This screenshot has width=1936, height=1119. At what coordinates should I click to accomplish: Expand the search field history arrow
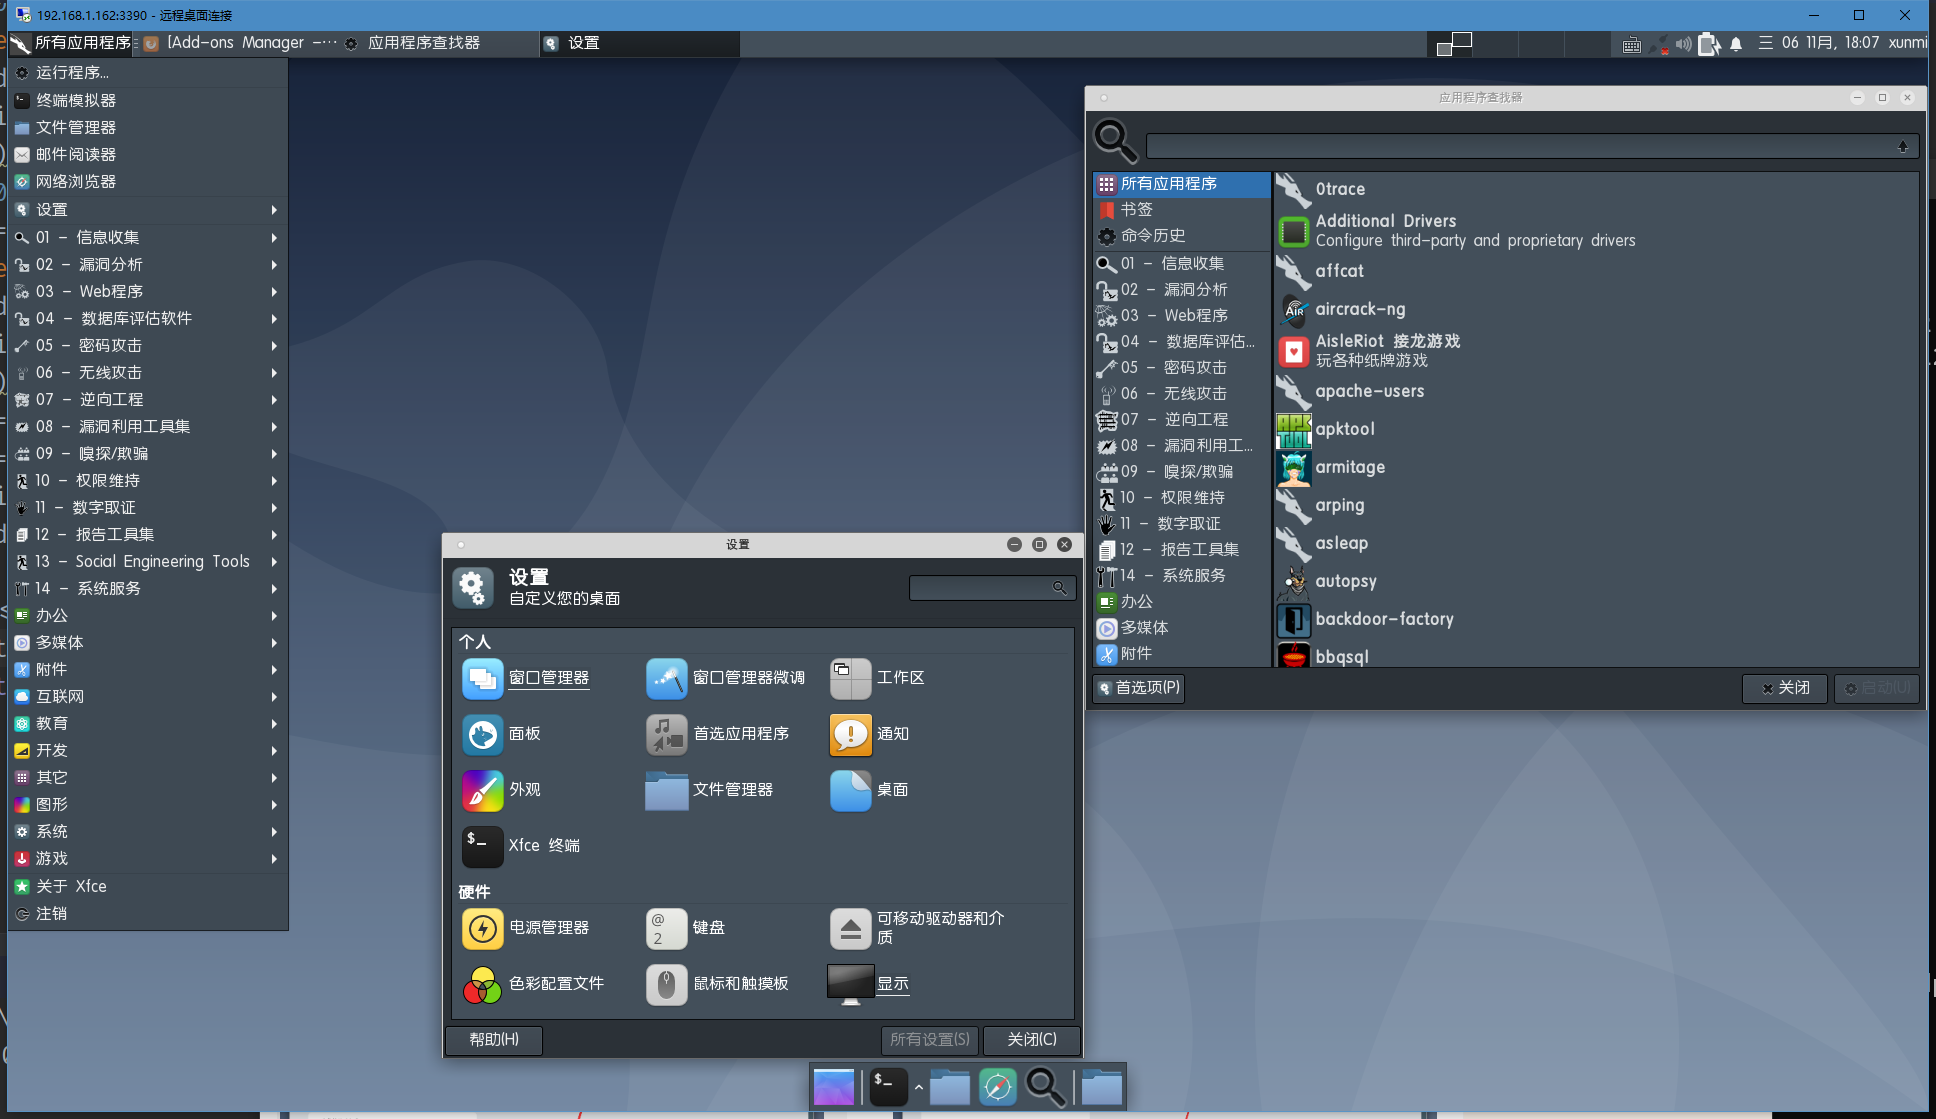pyautogui.click(x=1902, y=147)
